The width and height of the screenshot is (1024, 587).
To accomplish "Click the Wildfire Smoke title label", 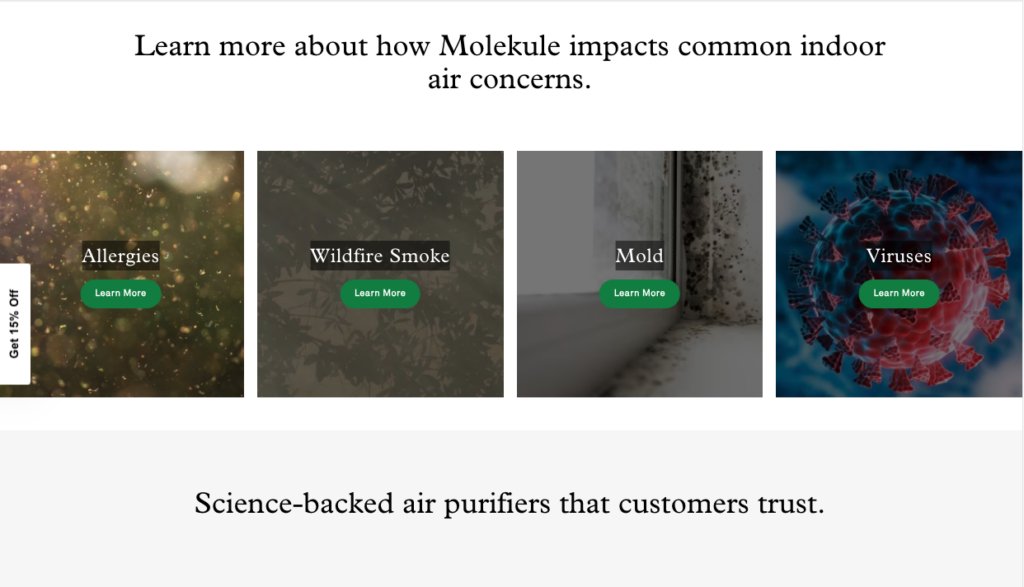I will point(379,255).
